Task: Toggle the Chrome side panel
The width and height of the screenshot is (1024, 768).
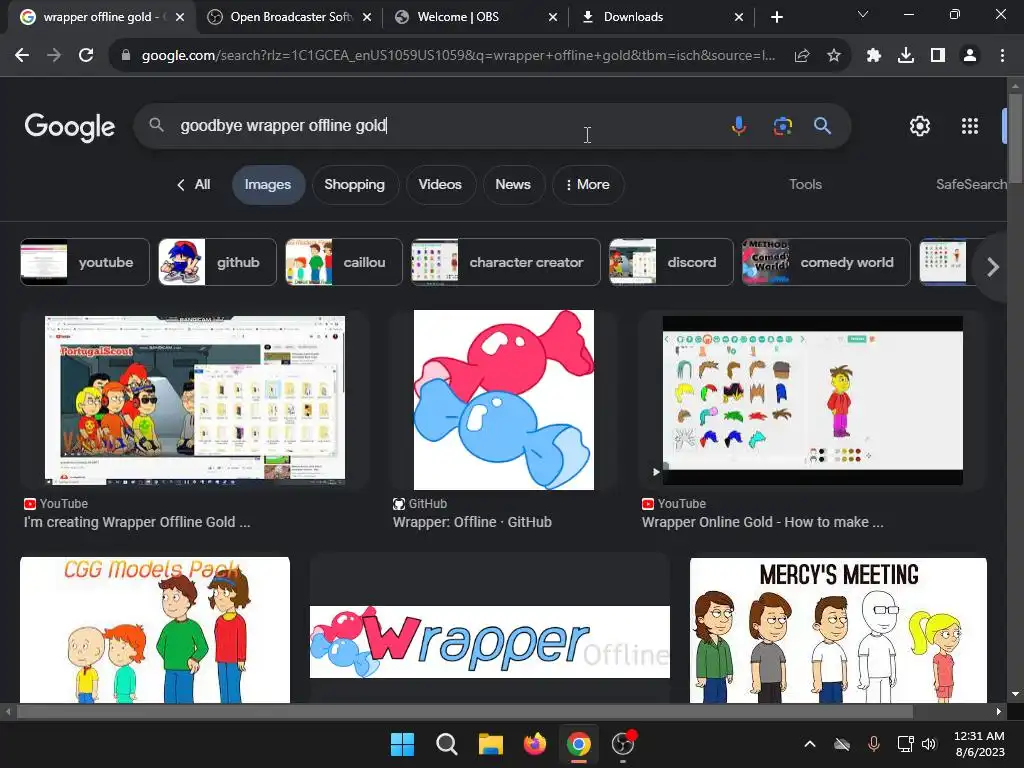Action: 938,56
